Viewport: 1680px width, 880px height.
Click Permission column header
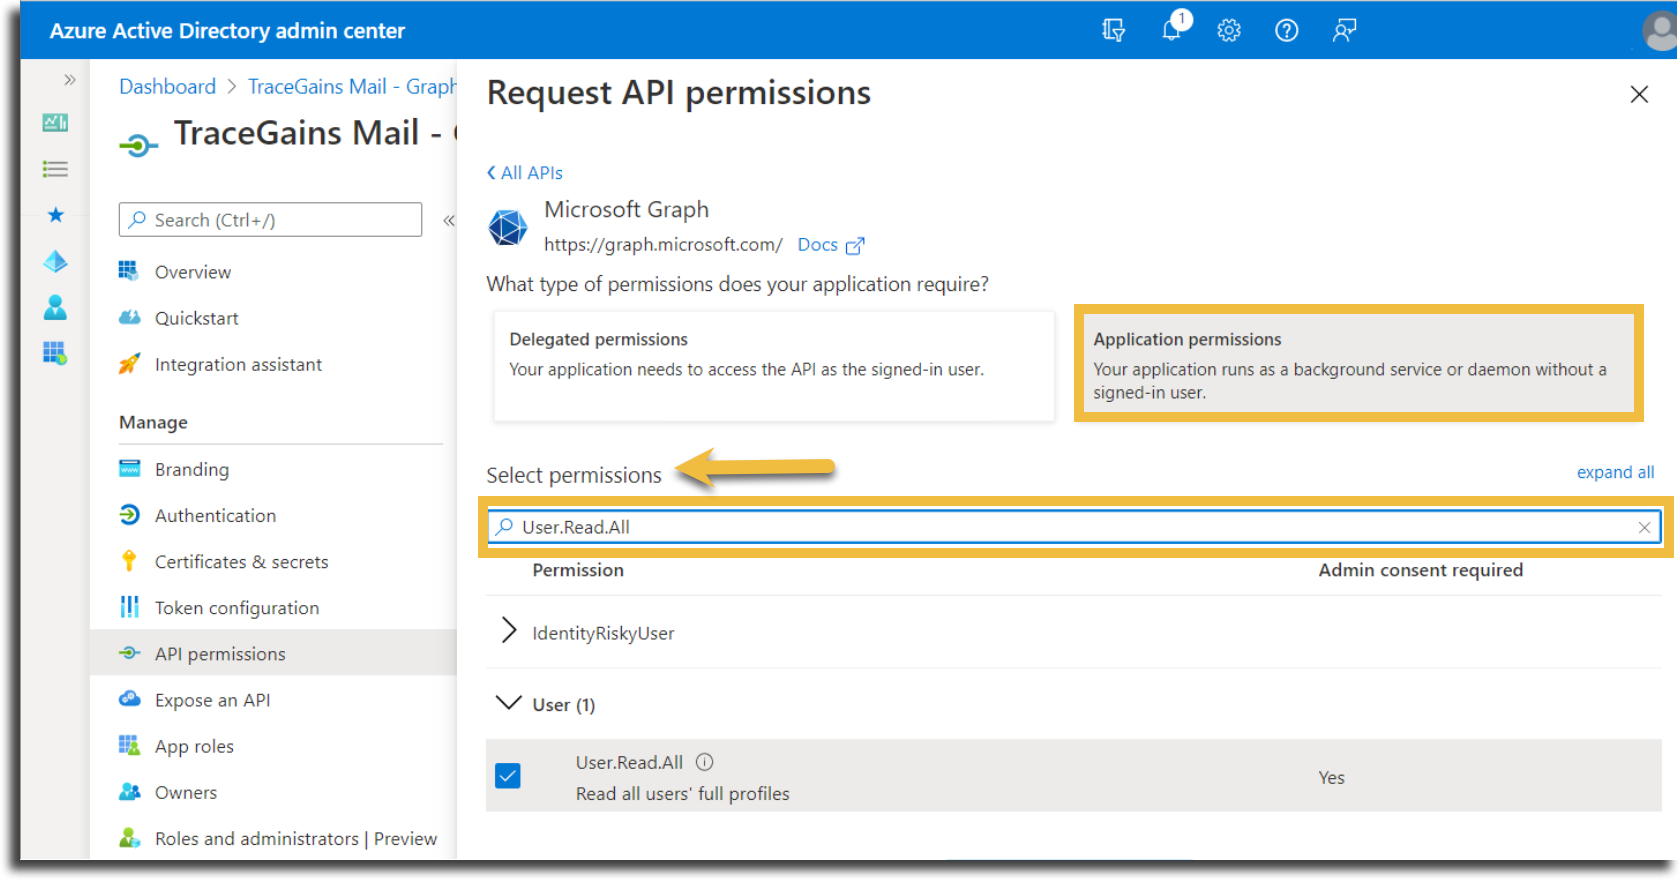click(x=578, y=570)
